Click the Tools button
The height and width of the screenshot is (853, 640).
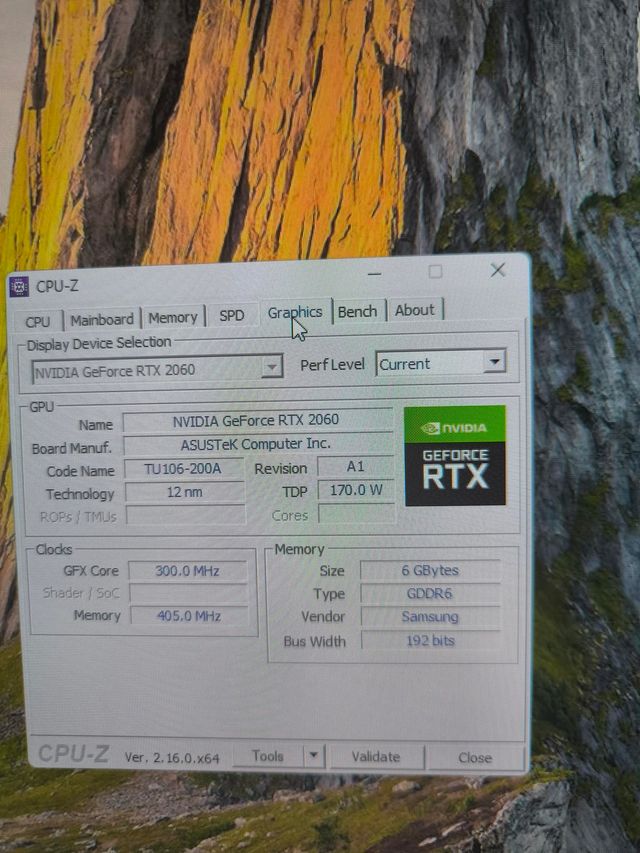267,756
